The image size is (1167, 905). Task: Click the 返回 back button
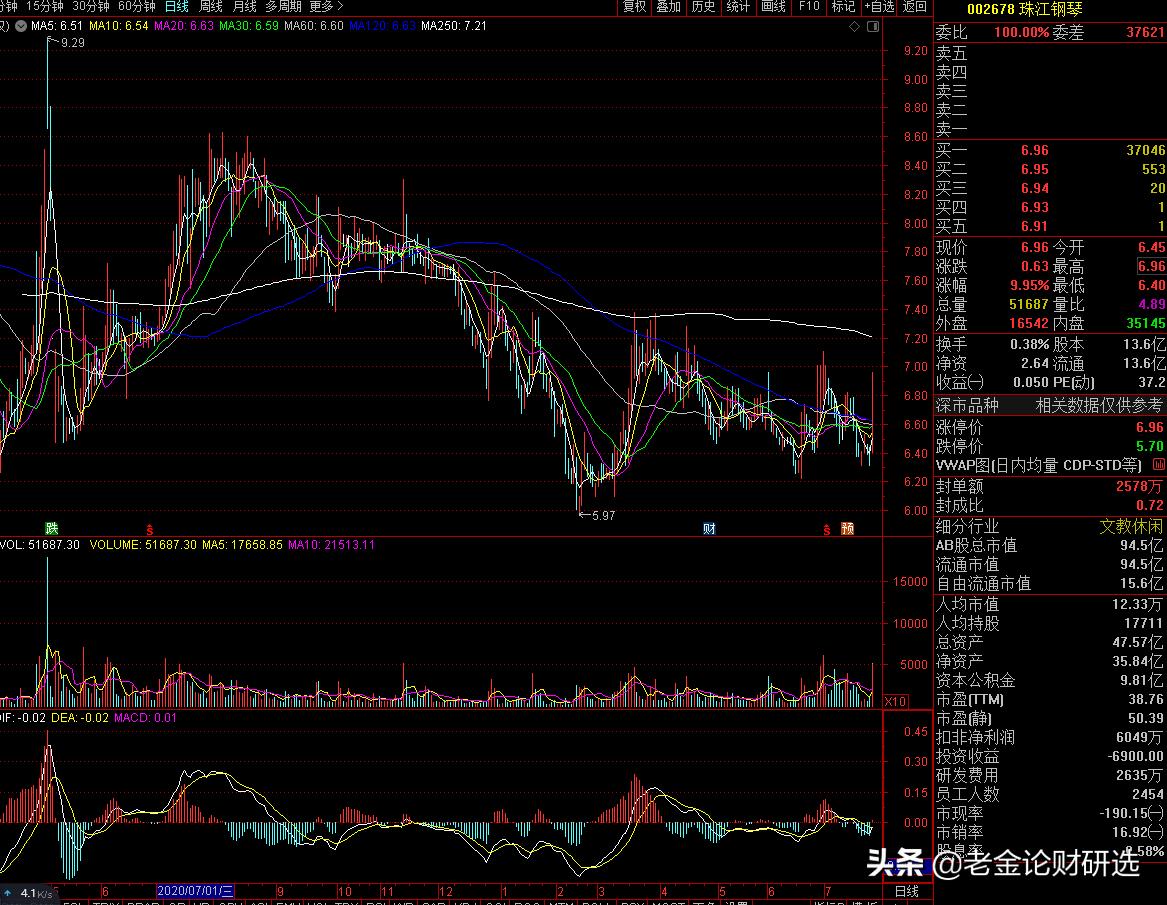(915, 7)
